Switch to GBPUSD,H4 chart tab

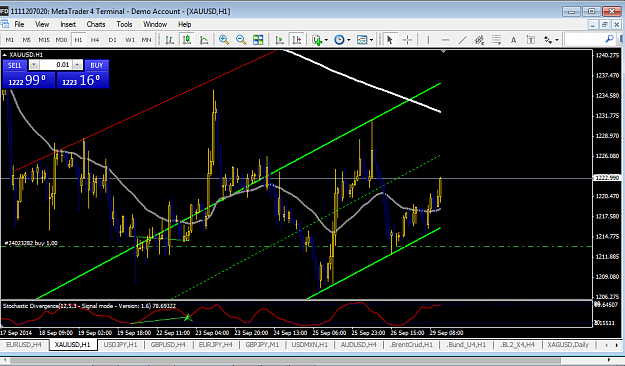pos(168,344)
